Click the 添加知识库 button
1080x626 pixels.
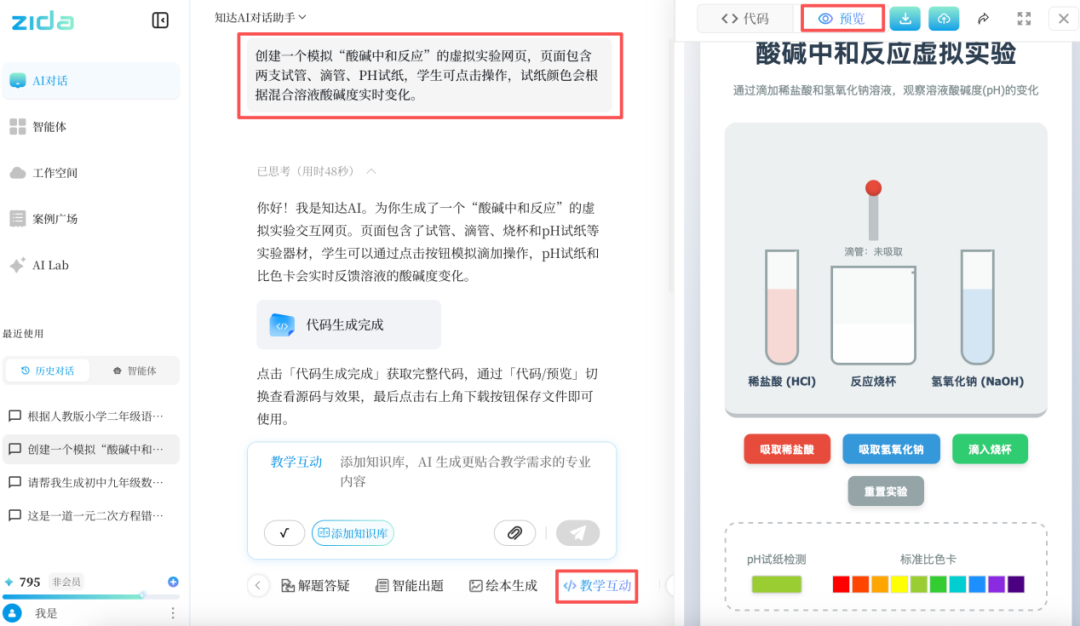coord(353,533)
